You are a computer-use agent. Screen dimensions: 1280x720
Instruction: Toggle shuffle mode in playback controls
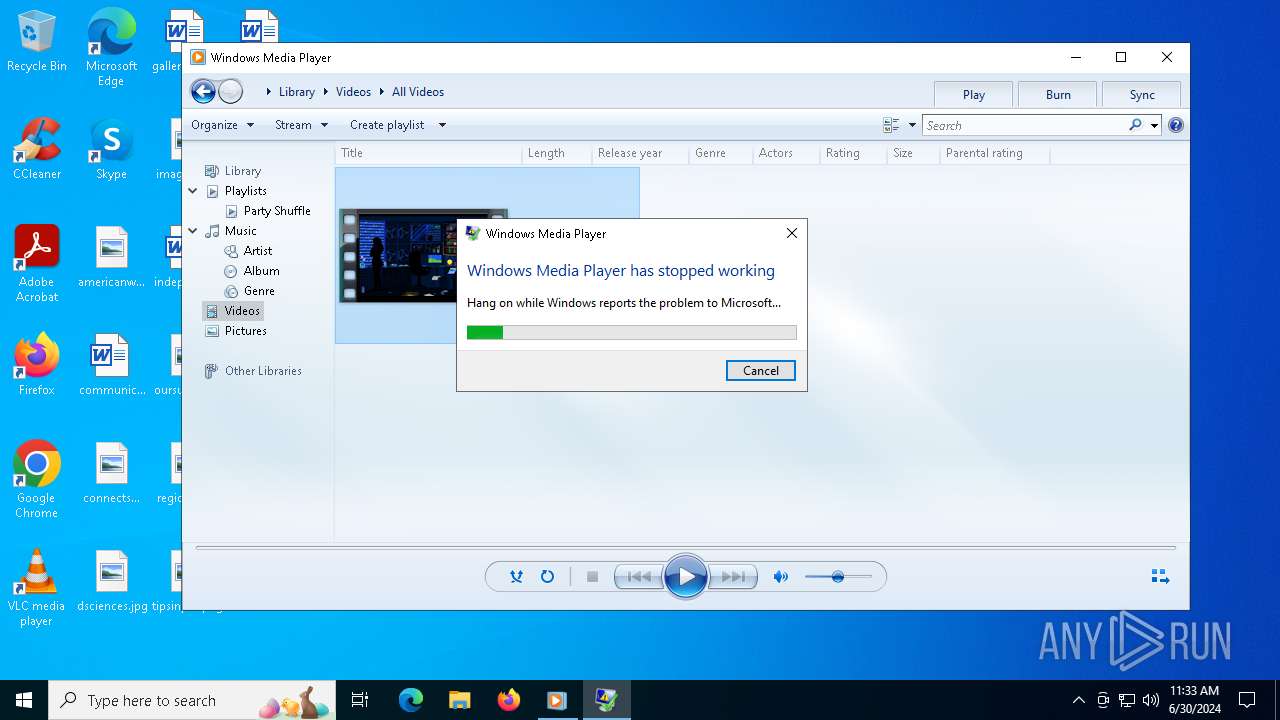[x=516, y=577]
